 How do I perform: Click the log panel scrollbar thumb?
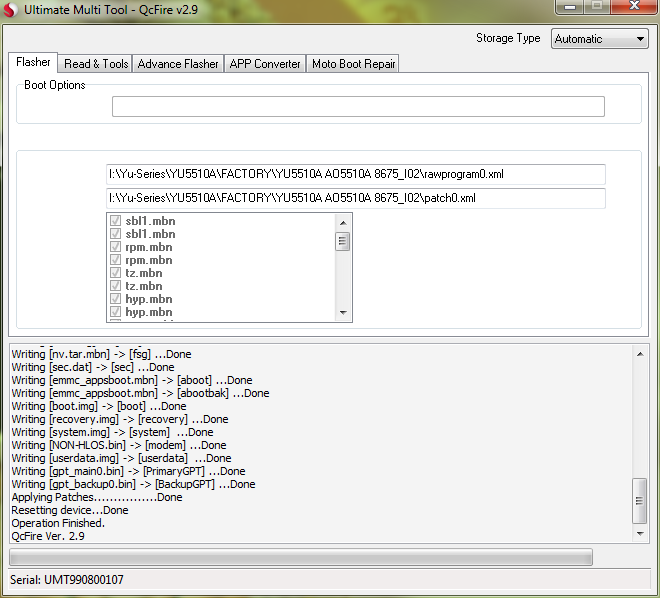tap(640, 501)
